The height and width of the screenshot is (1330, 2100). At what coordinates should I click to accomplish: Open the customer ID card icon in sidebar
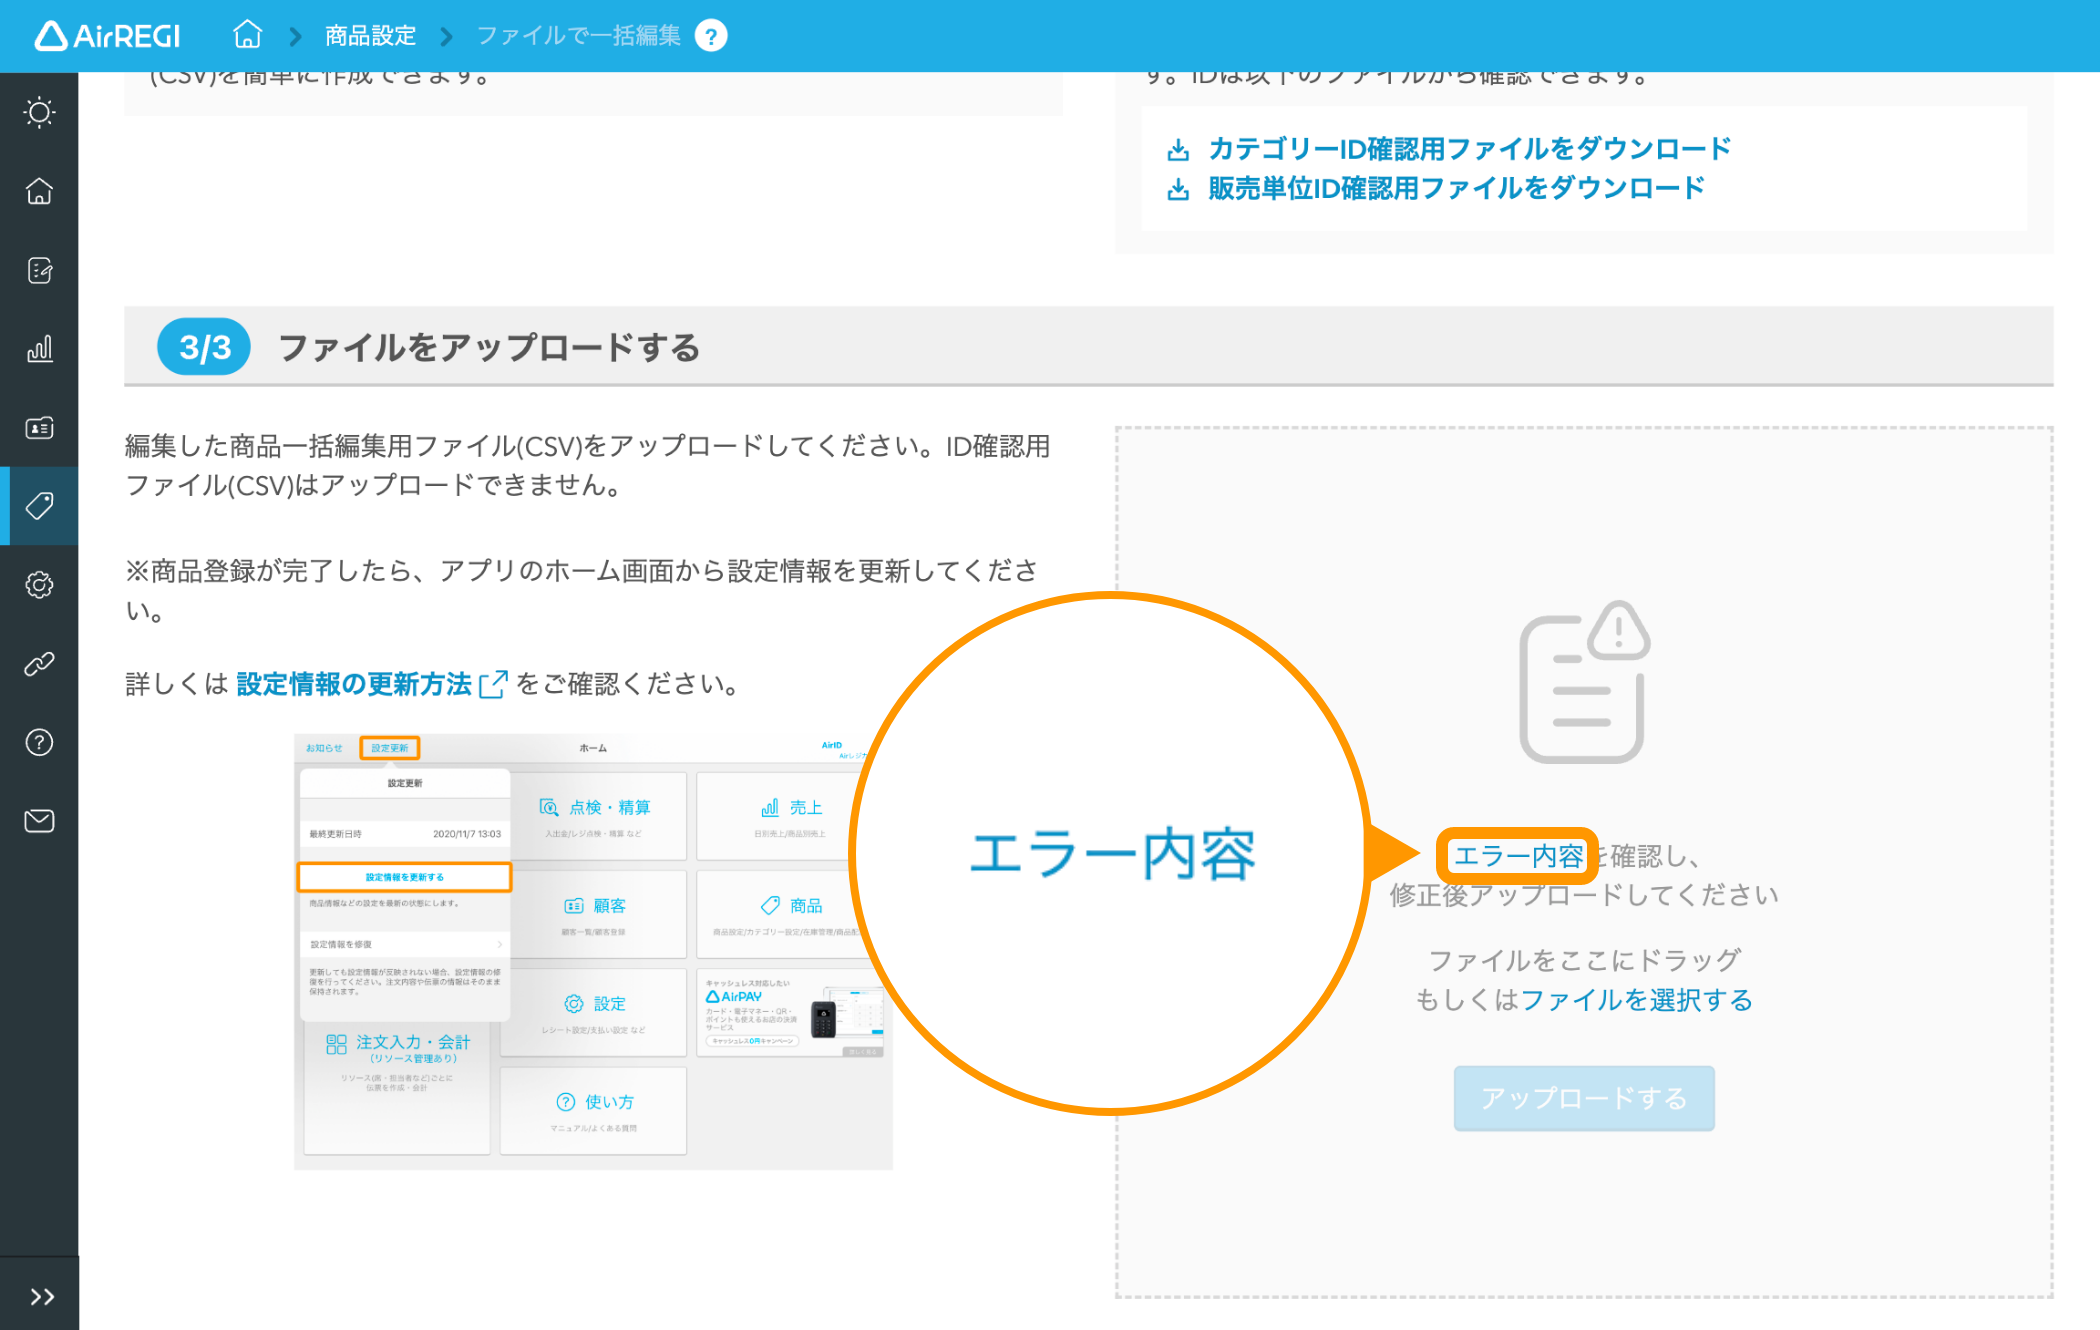point(39,427)
